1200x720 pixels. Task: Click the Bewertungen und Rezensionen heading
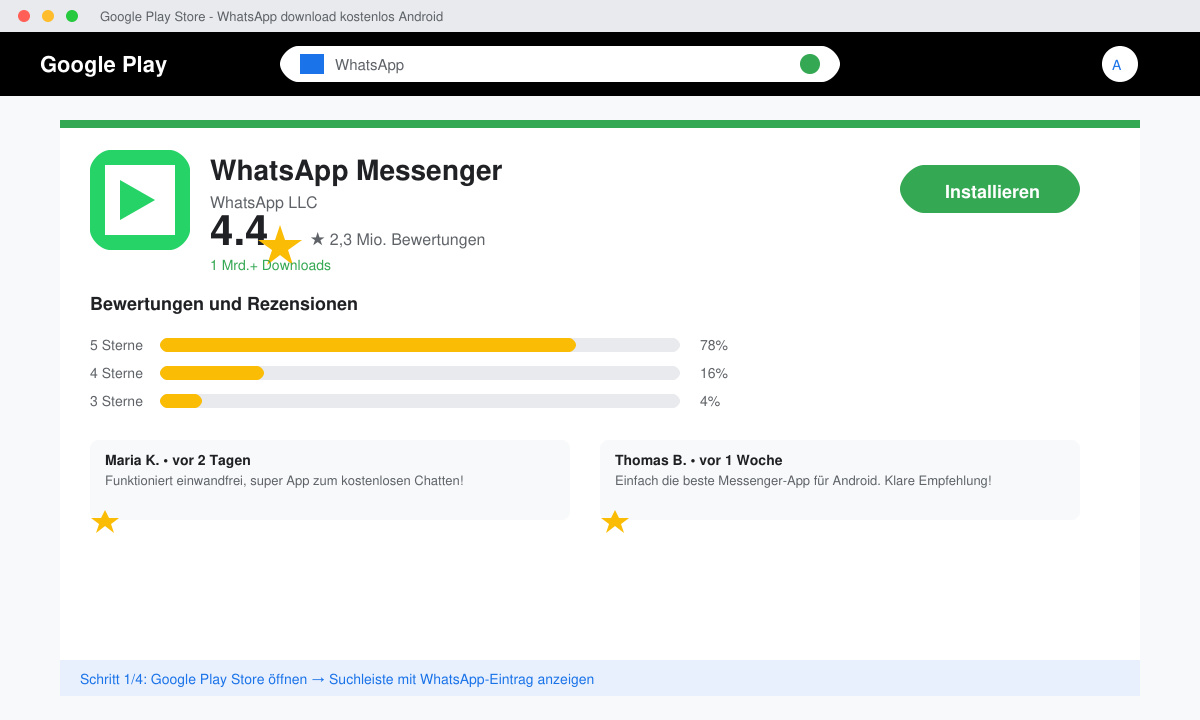pos(224,304)
